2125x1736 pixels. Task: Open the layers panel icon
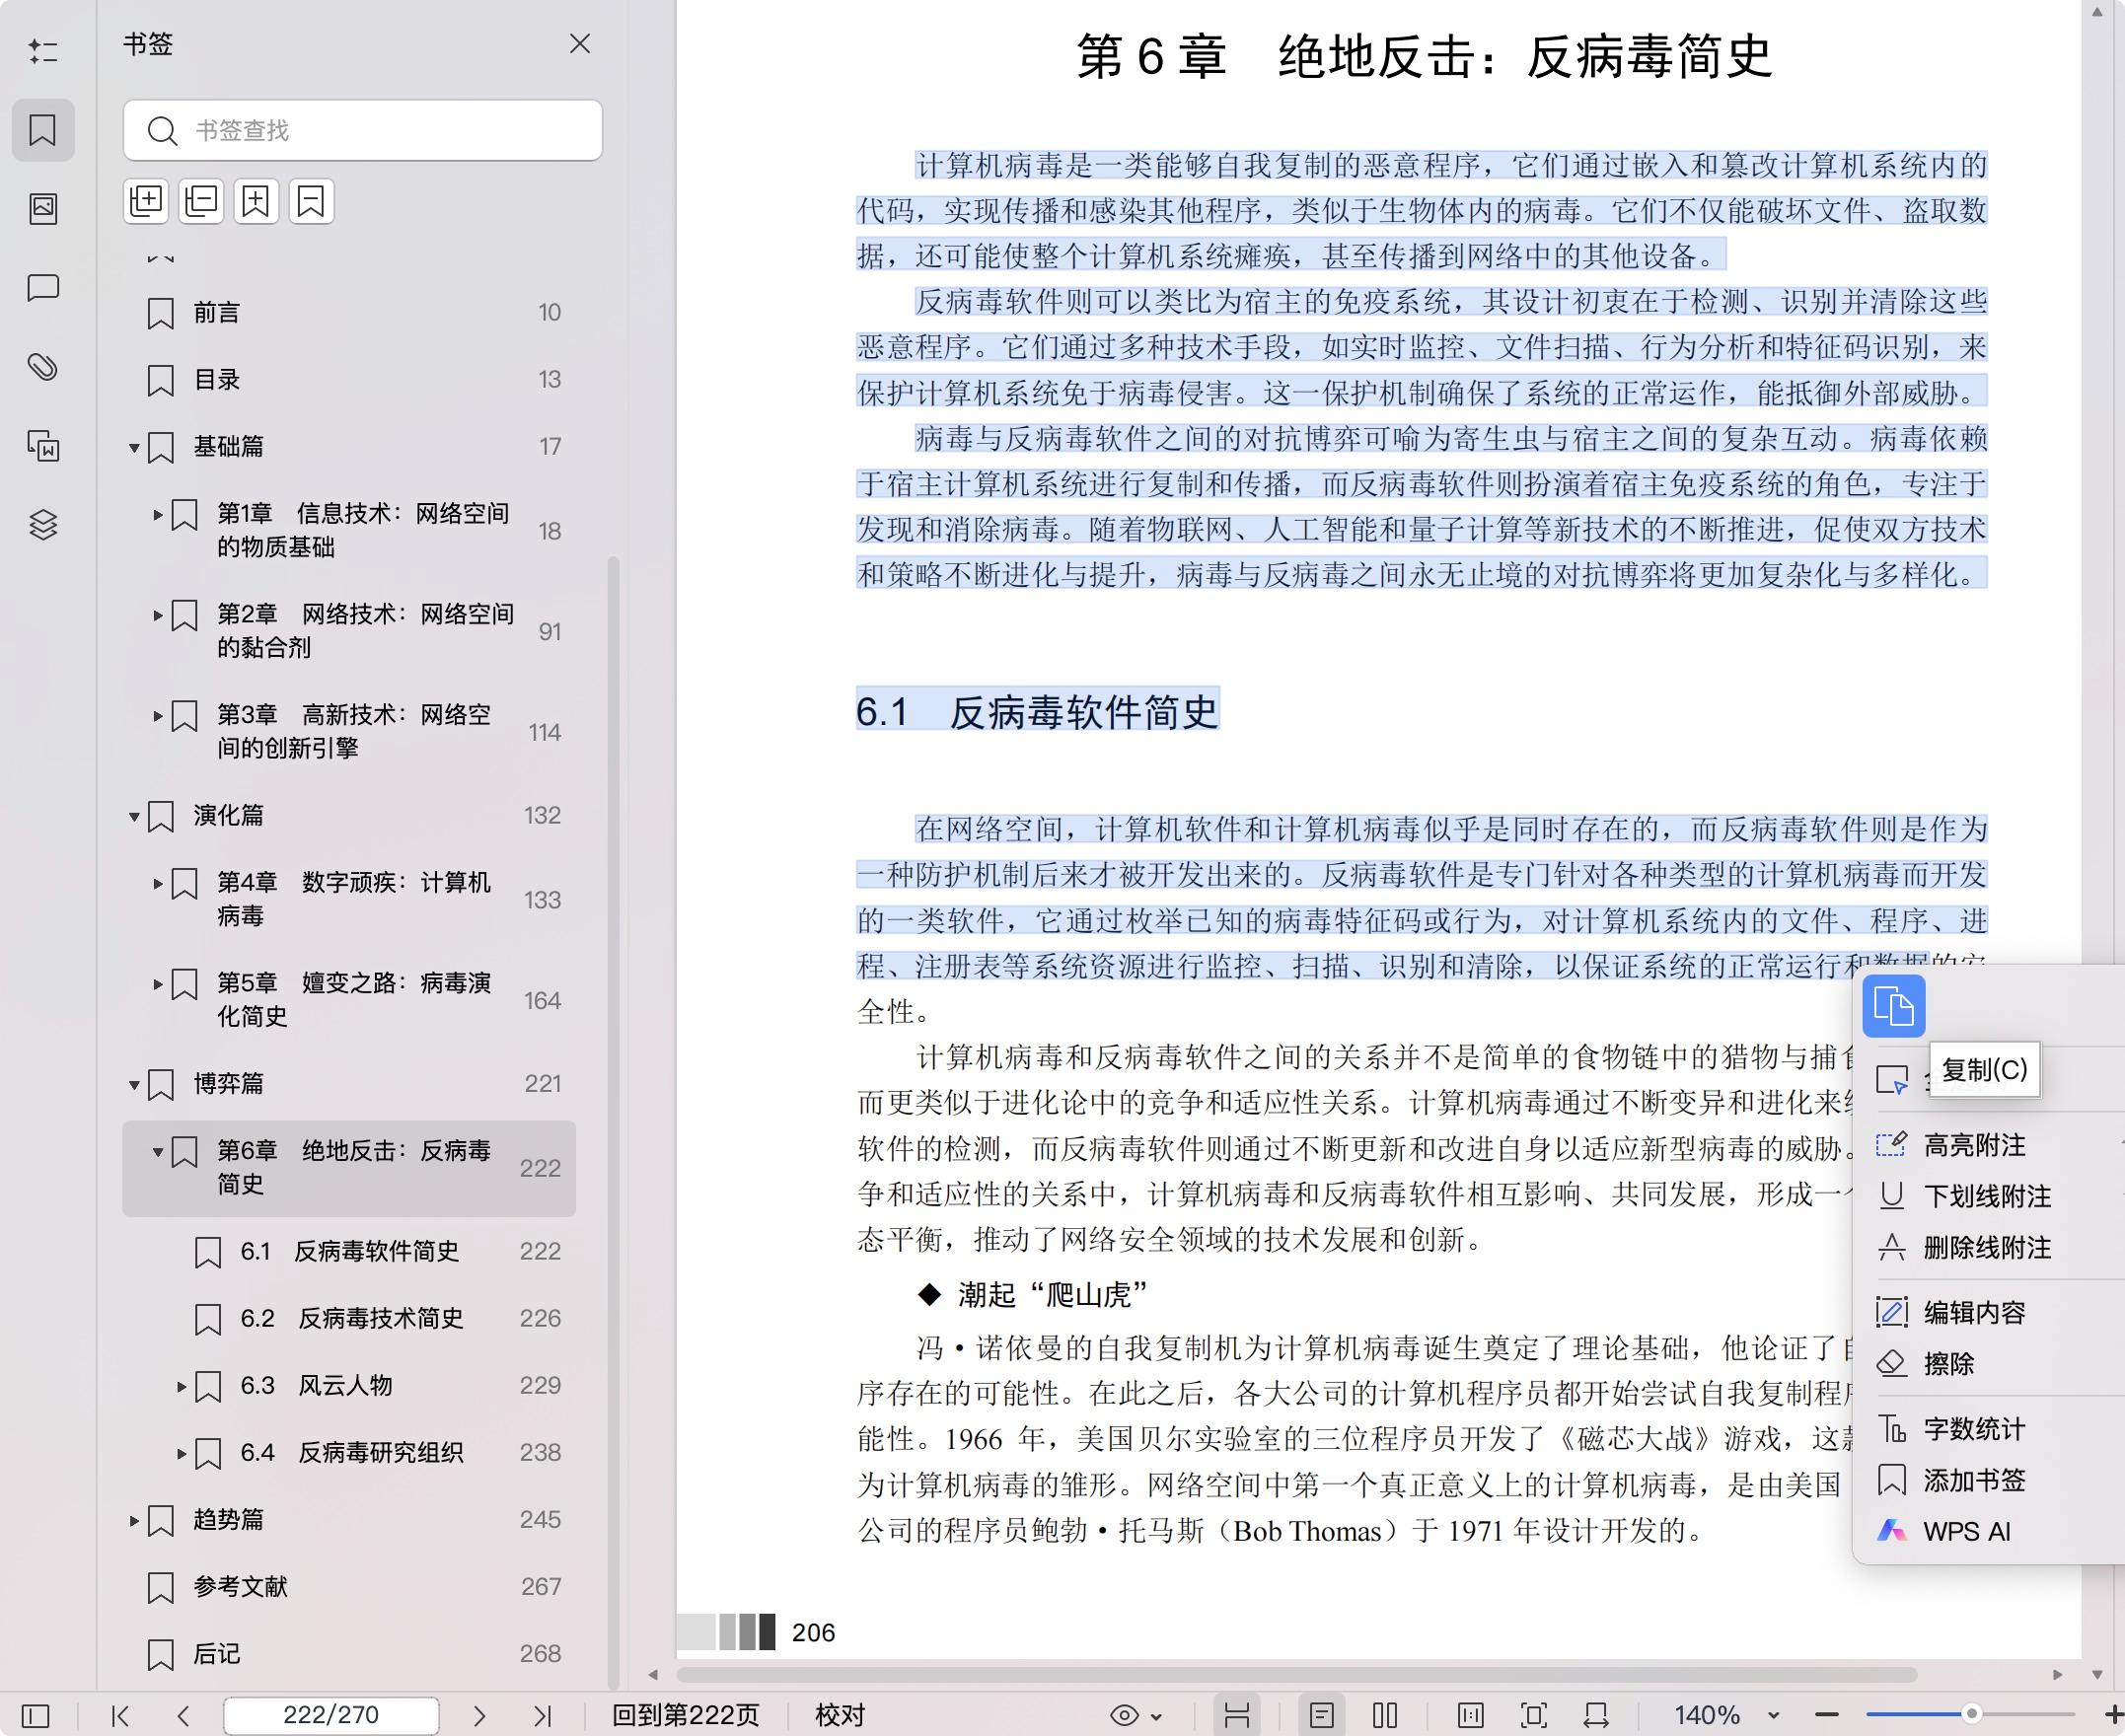(x=43, y=525)
